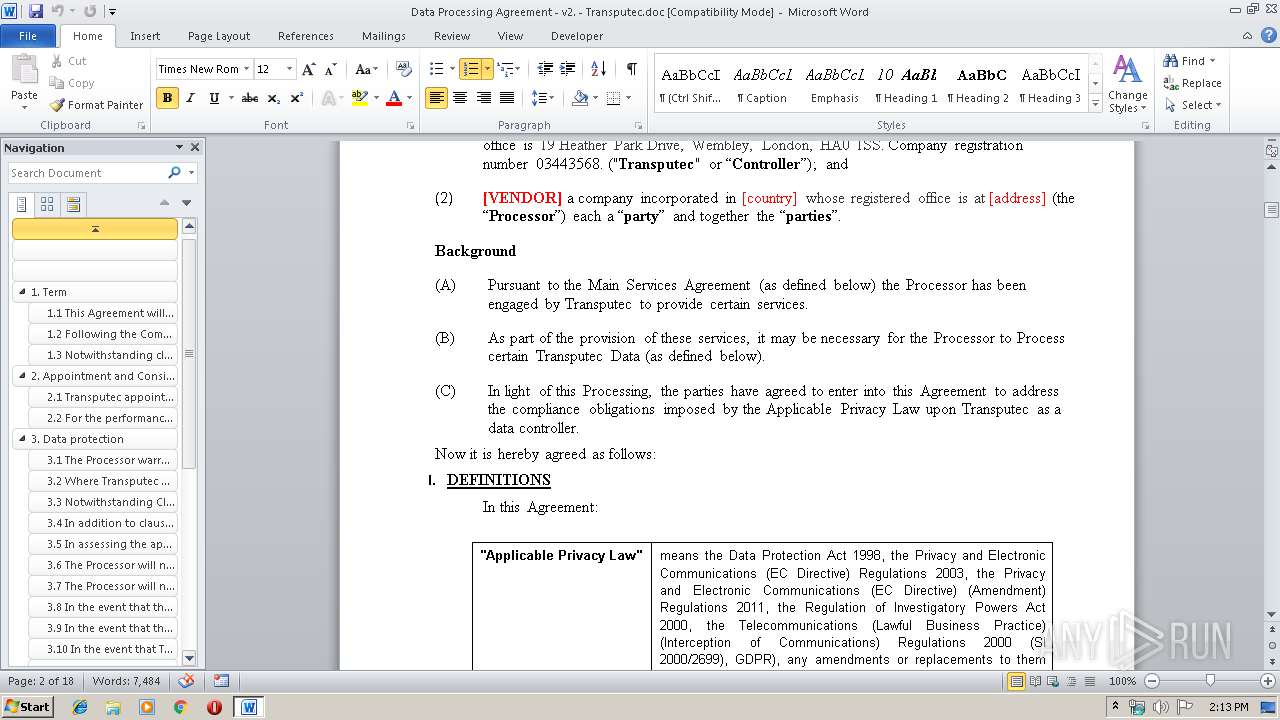Click Save in Quick Access Toolbar
Image resolution: width=1280 pixels, height=720 pixels.
36,12
